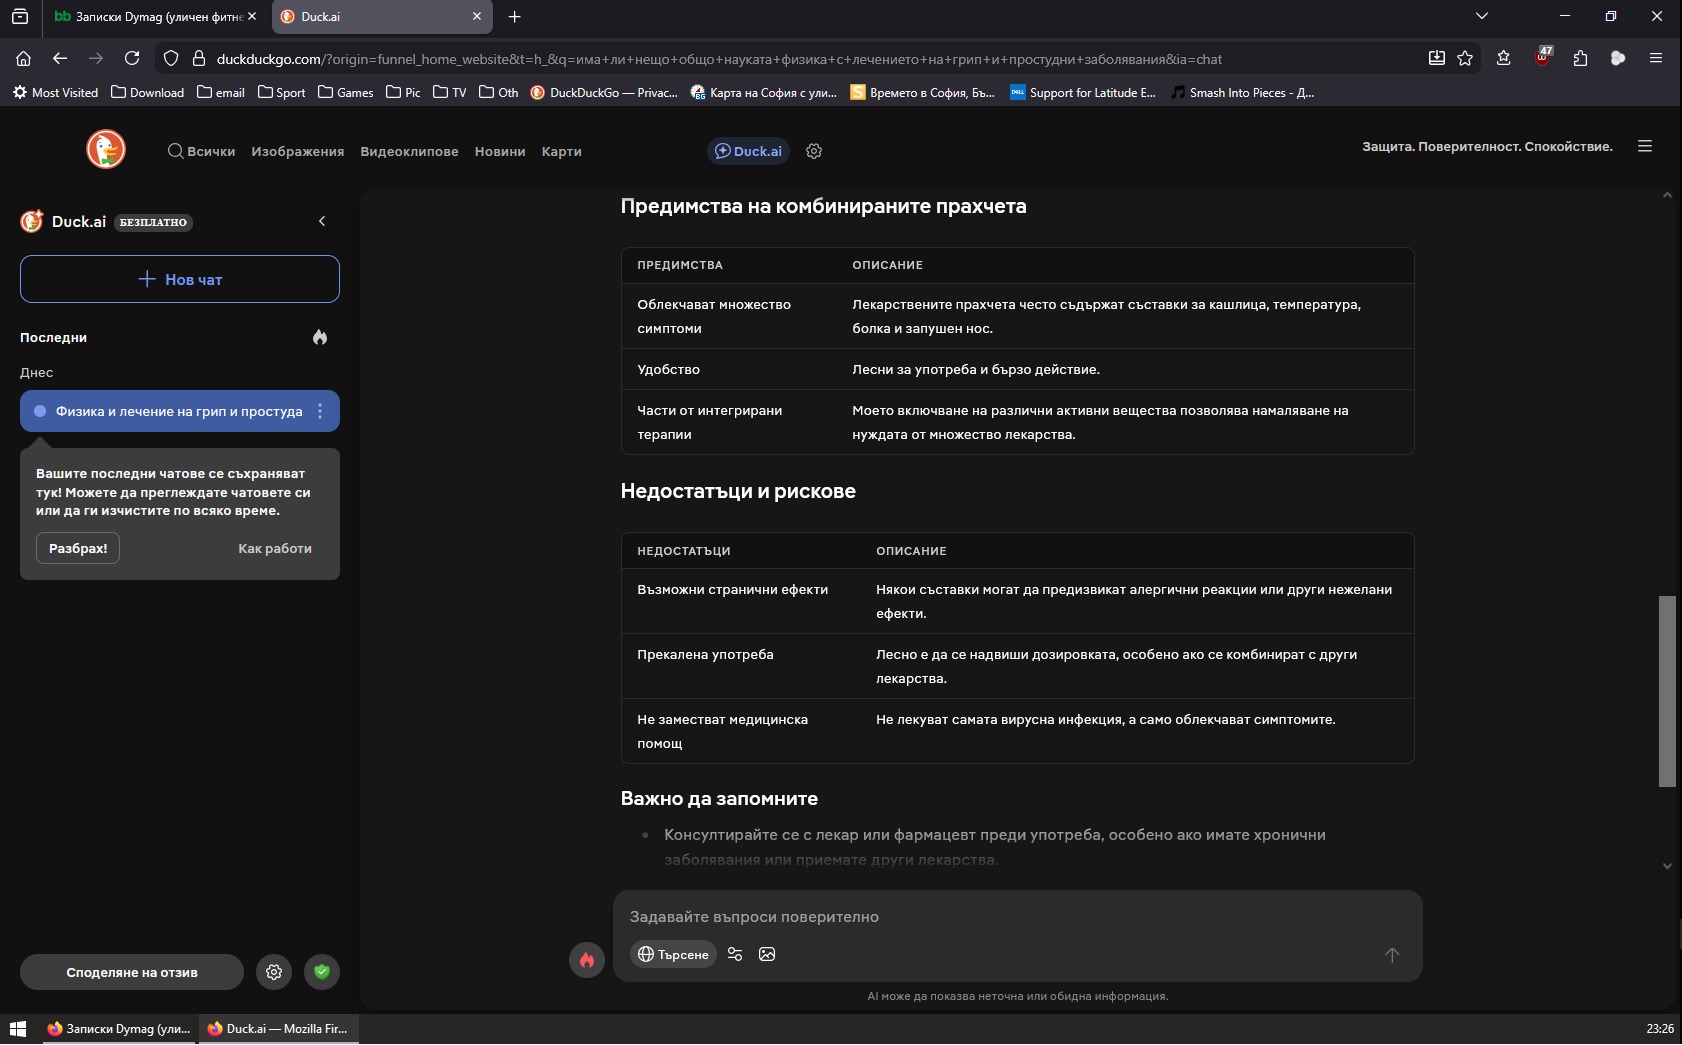Toggle the Търсене web search button
Viewport: 1682px width, 1045px height.
tap(674, 954)
